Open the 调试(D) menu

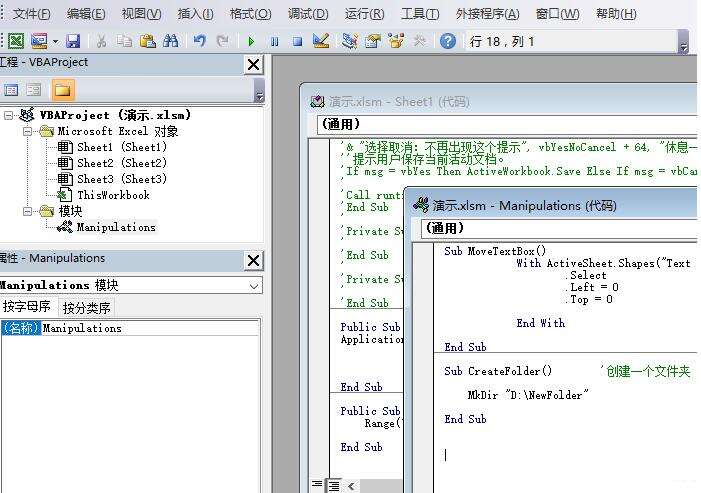(308, 14)
